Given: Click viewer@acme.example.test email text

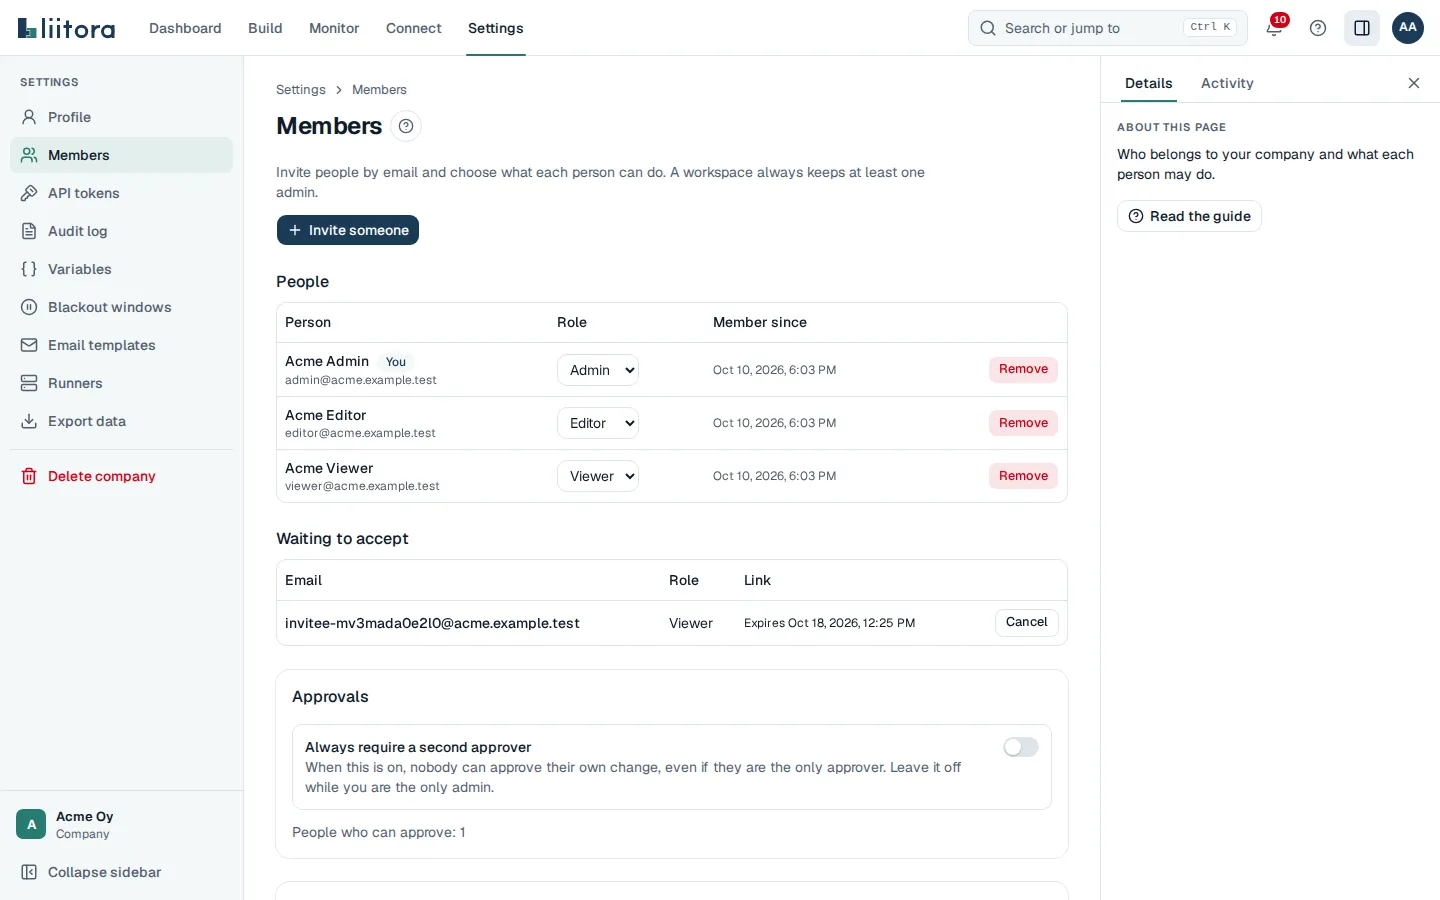Looking at the screenshot, I should pyautogui.click(x=362, y=486).
